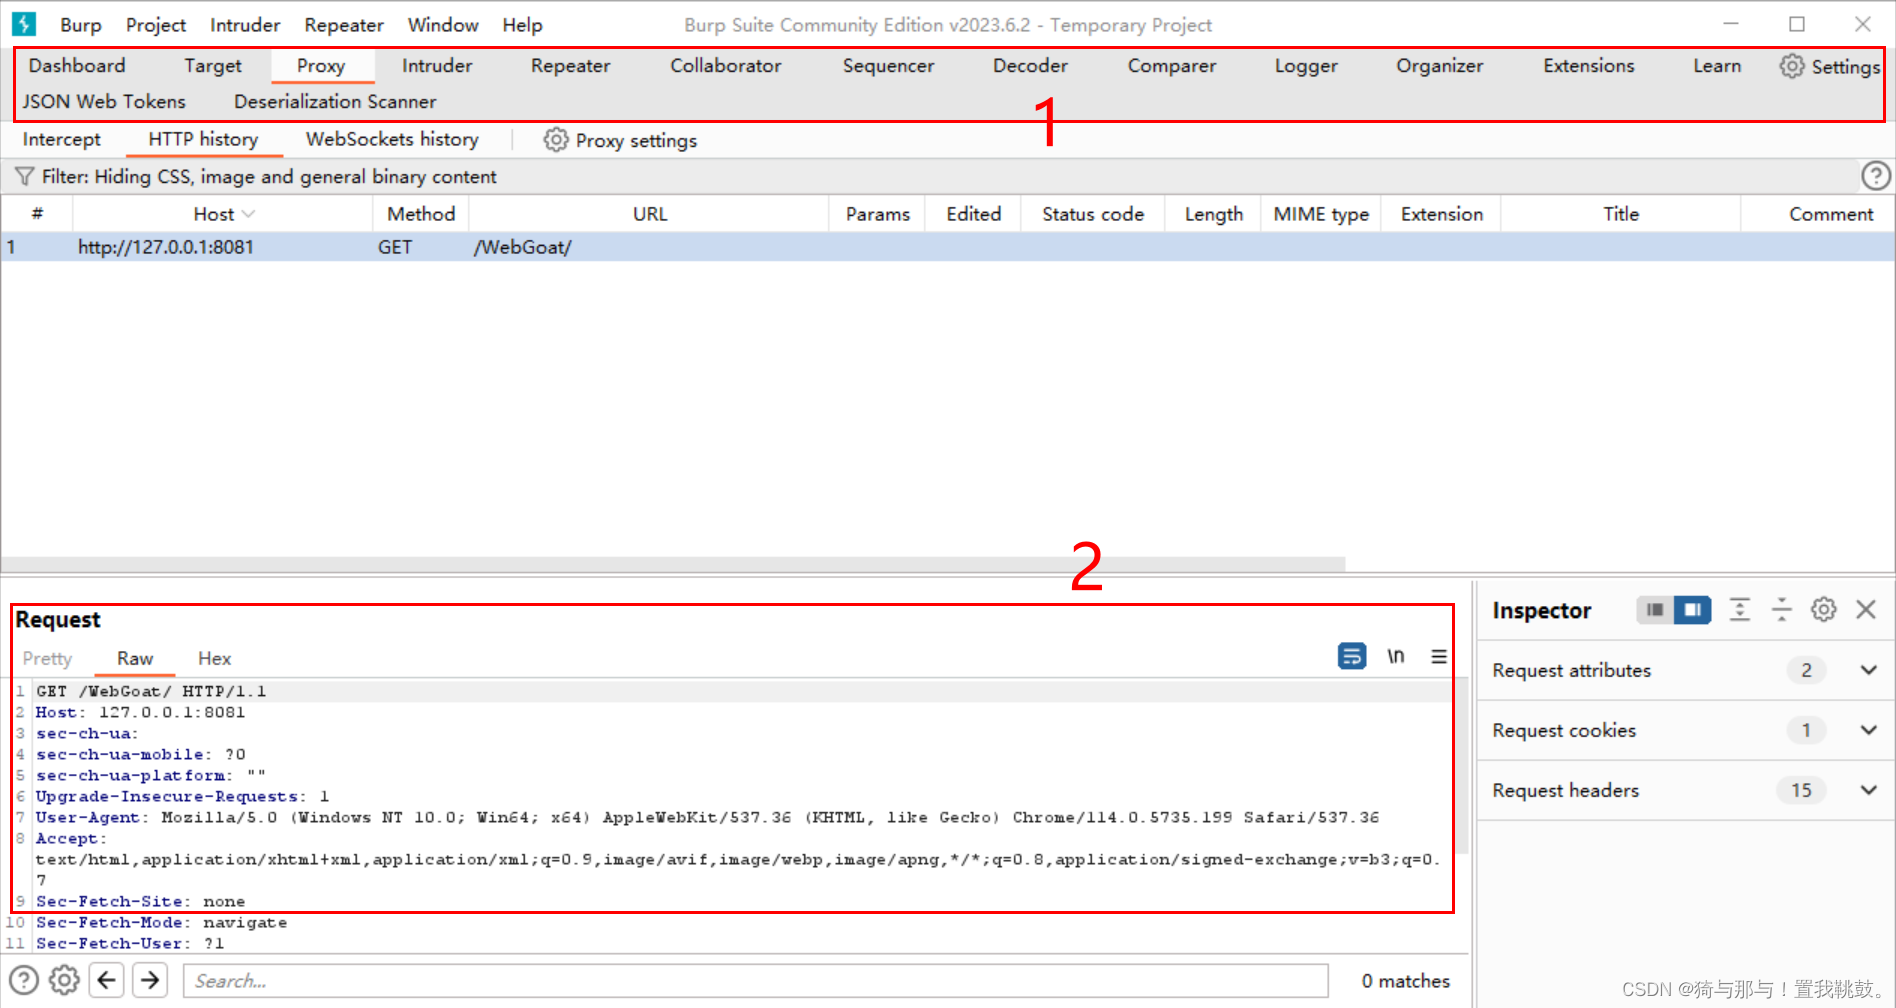1896x1008 pixels.
Task: Open the Burp Suite logo icon
Action: point(24,24)
